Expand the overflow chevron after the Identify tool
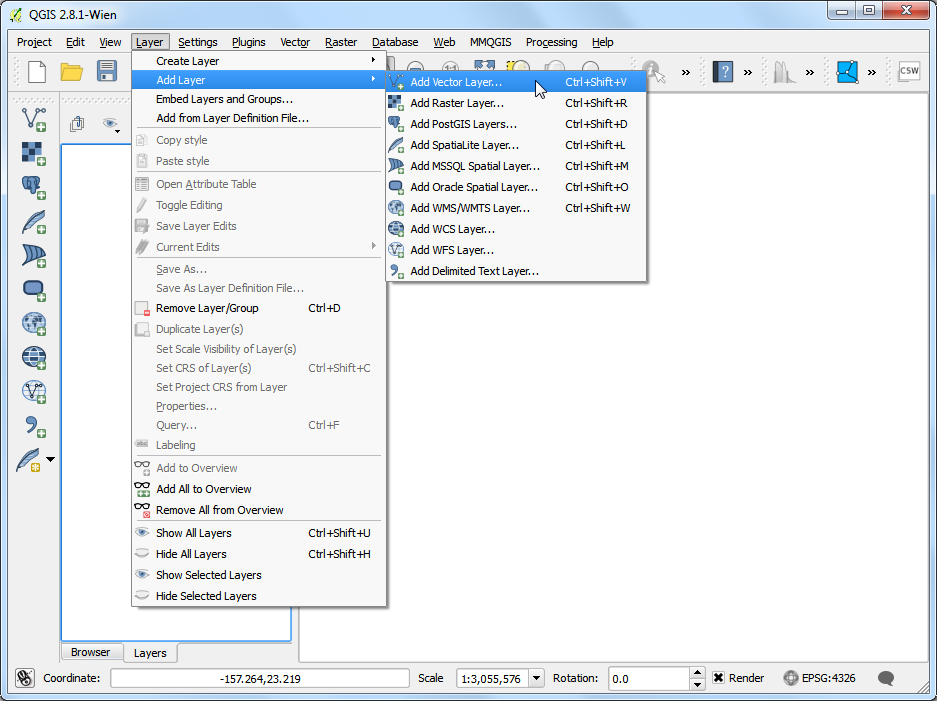 pyautogui.click(x=685, y=72)
